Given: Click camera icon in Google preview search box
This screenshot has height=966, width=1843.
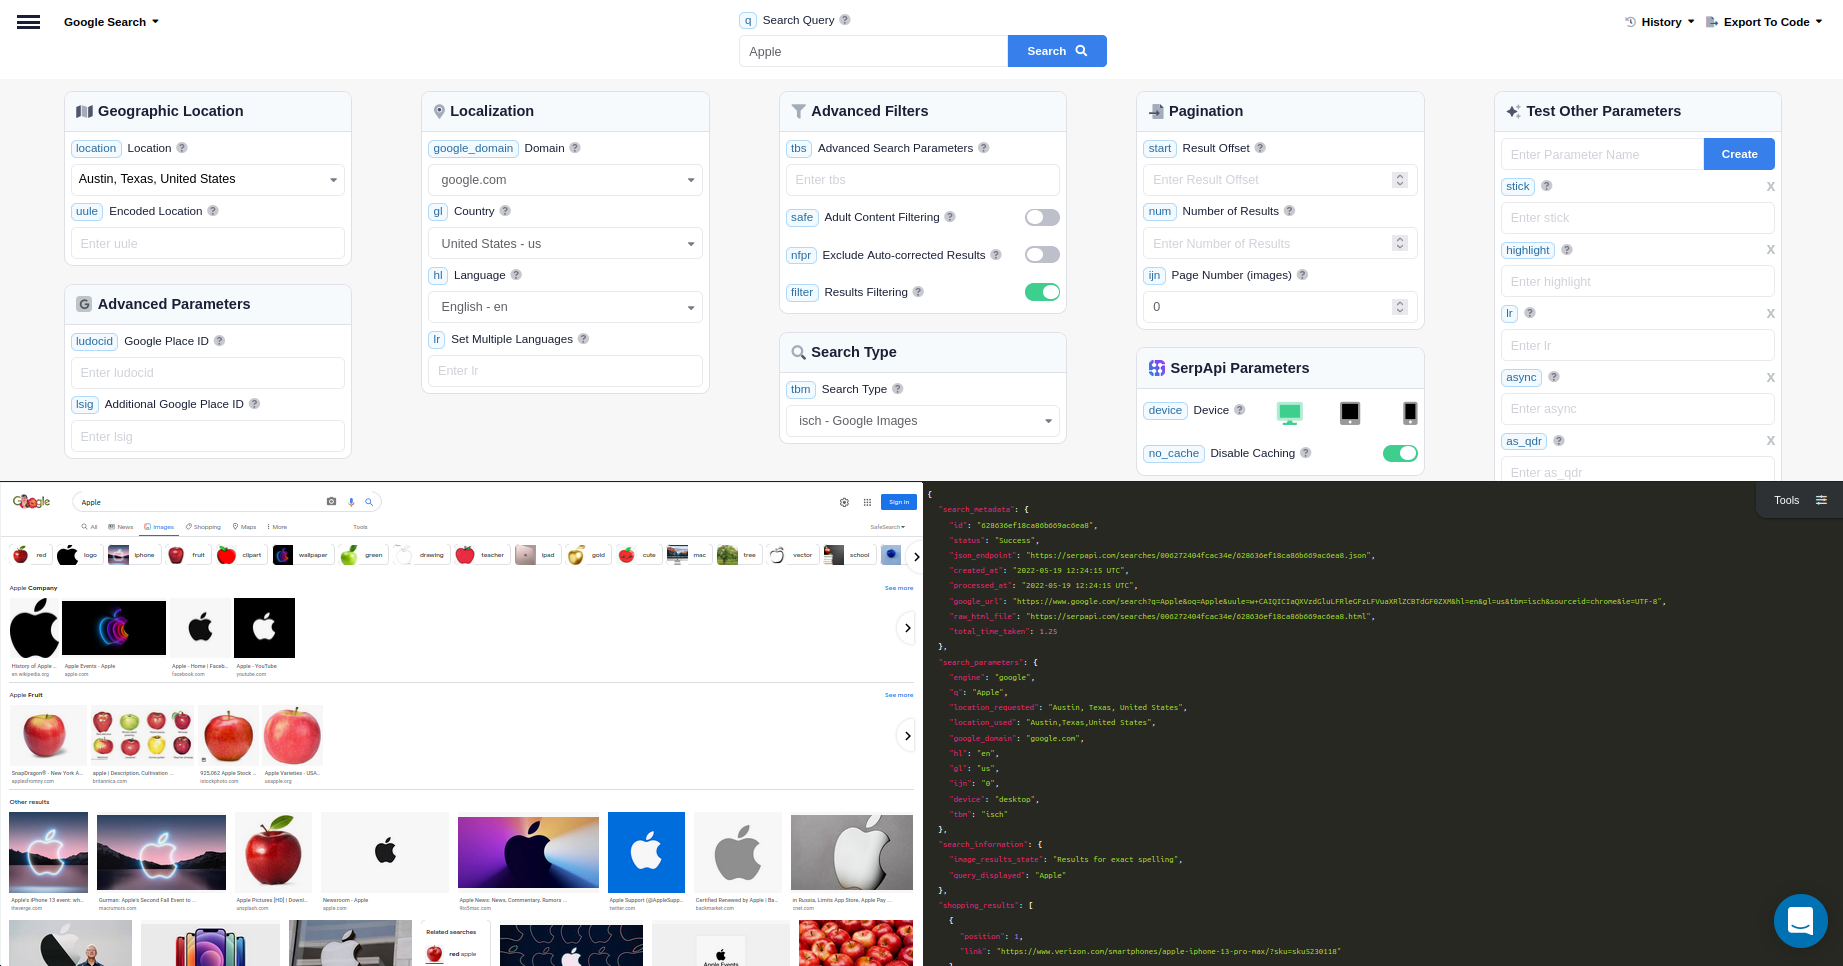Looking at the screenshot, I should [332, 502].
